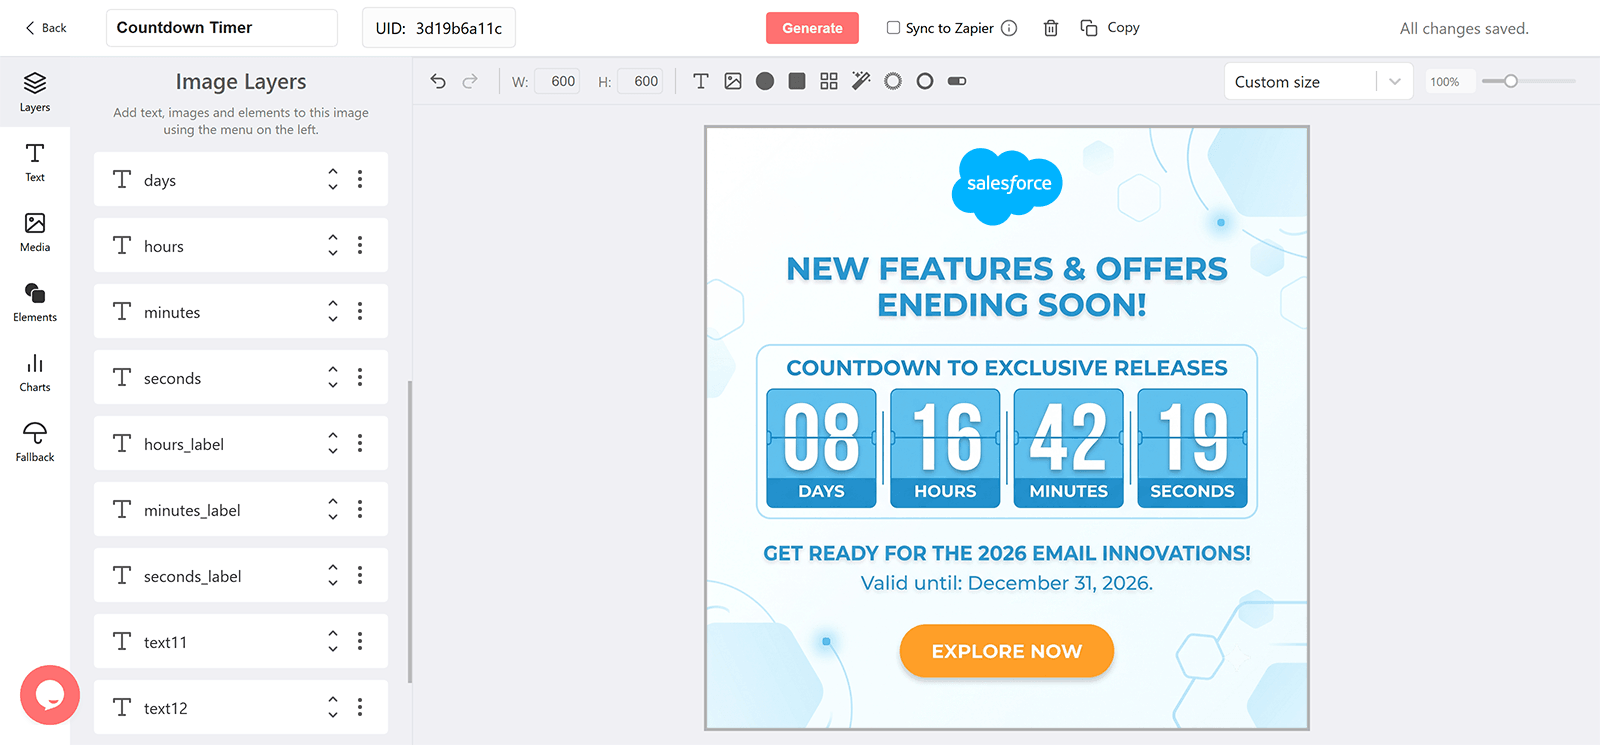Reorder the text11 layer with arrows
The image size is (1600, 745).
tap(333, 641)
